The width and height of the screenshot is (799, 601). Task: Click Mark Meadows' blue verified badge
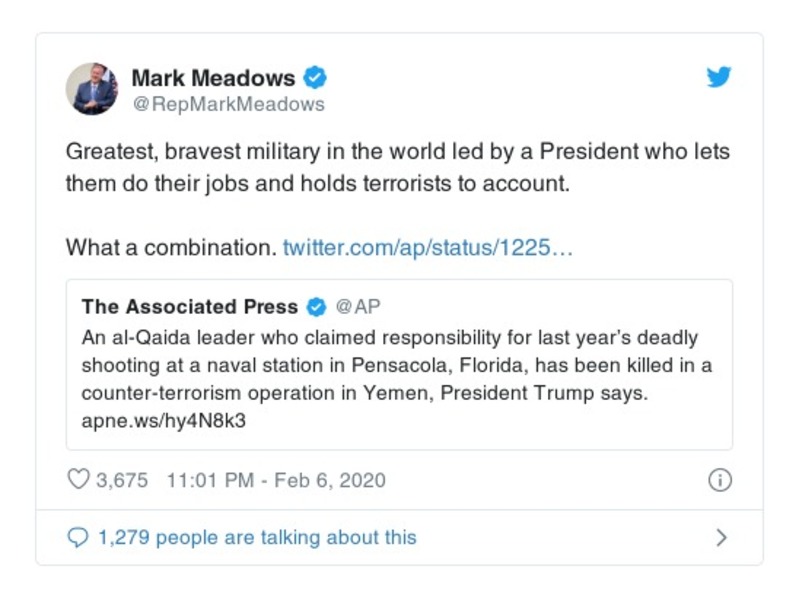(x=315, y=78)
